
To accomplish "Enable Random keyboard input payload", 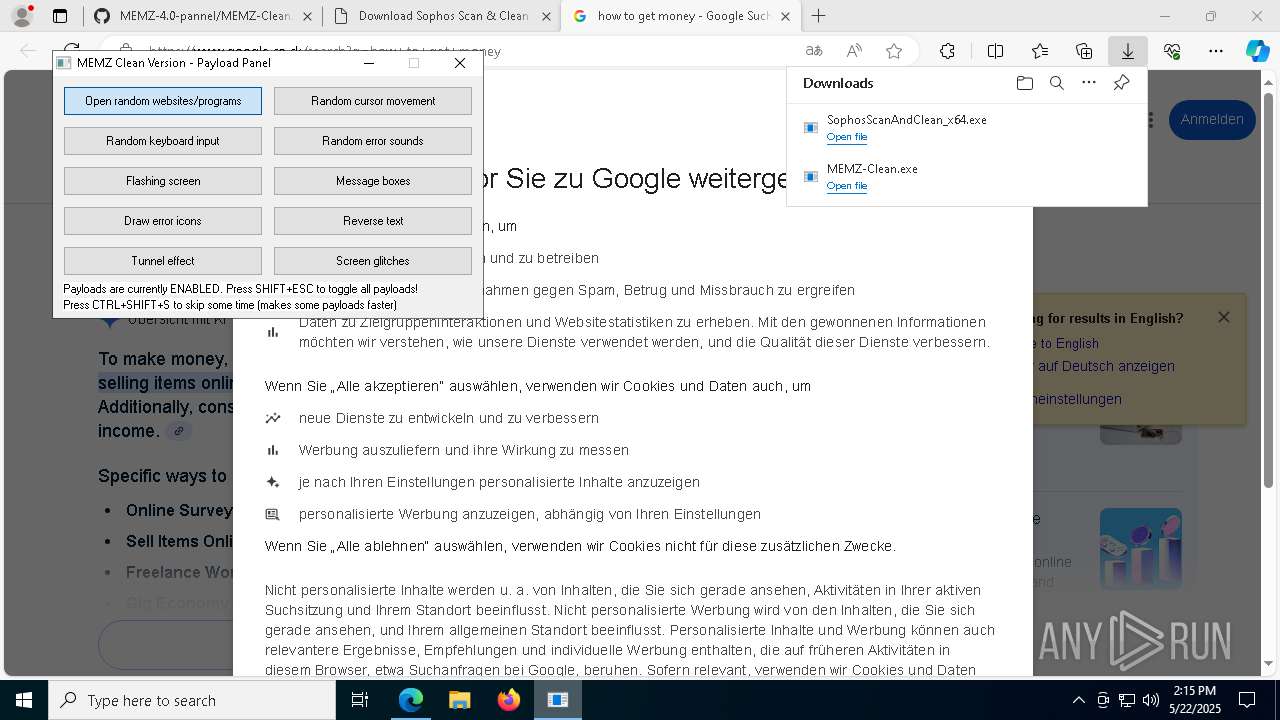I will 163,141.
